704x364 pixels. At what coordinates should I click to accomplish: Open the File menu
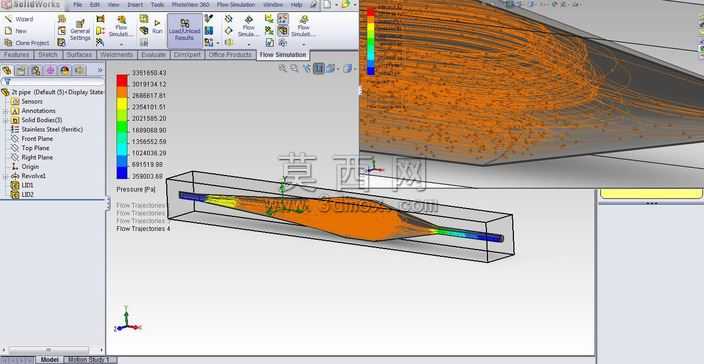[x=78, y=4]
